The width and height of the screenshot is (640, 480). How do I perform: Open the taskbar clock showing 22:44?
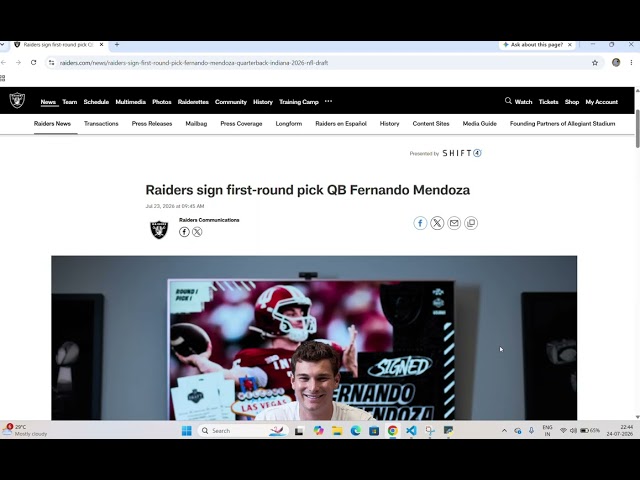click(x=620, y=430)
